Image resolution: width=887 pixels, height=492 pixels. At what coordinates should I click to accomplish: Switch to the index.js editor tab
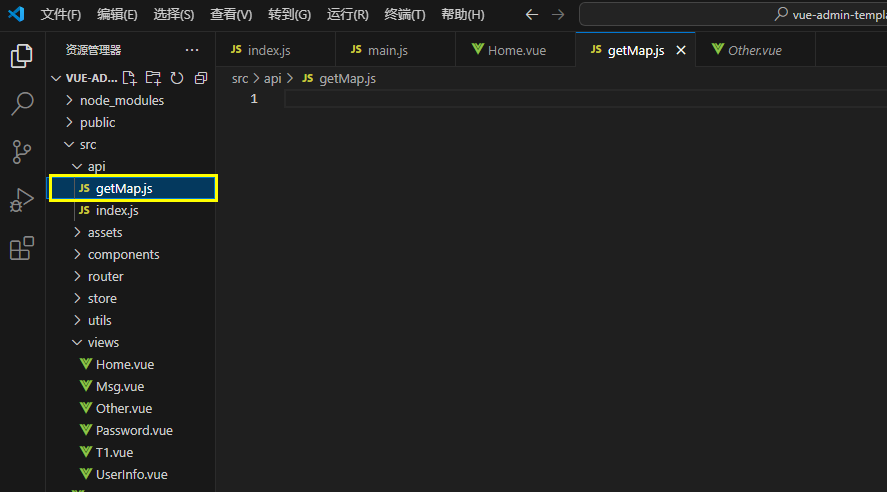tap(275, 50)
